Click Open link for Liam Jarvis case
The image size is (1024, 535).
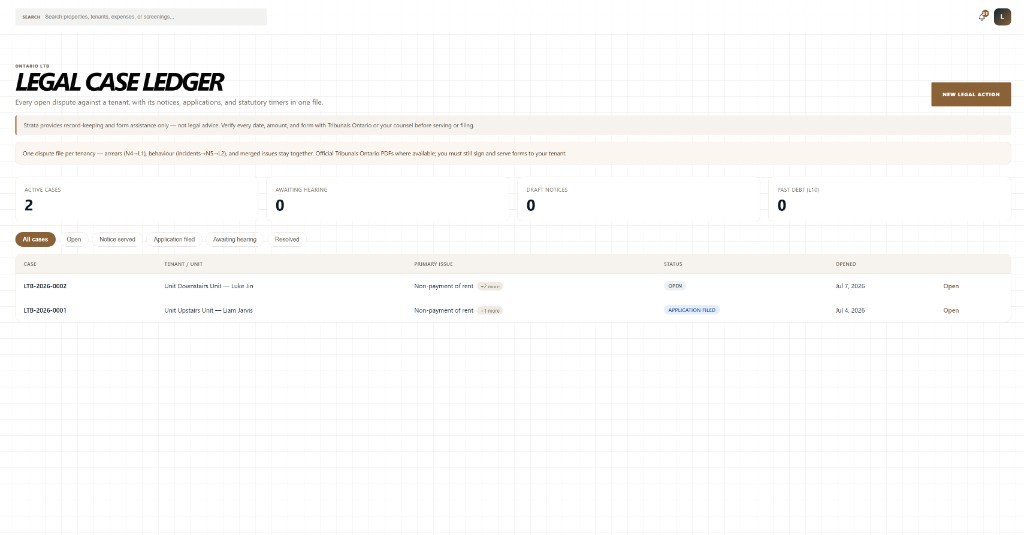click(x=951, y=310)
